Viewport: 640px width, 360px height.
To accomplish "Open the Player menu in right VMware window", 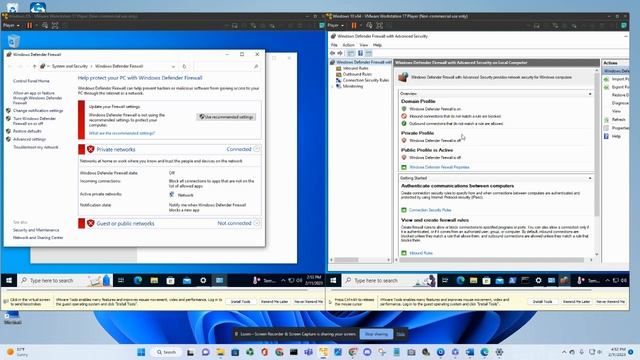I will (336, 25).
